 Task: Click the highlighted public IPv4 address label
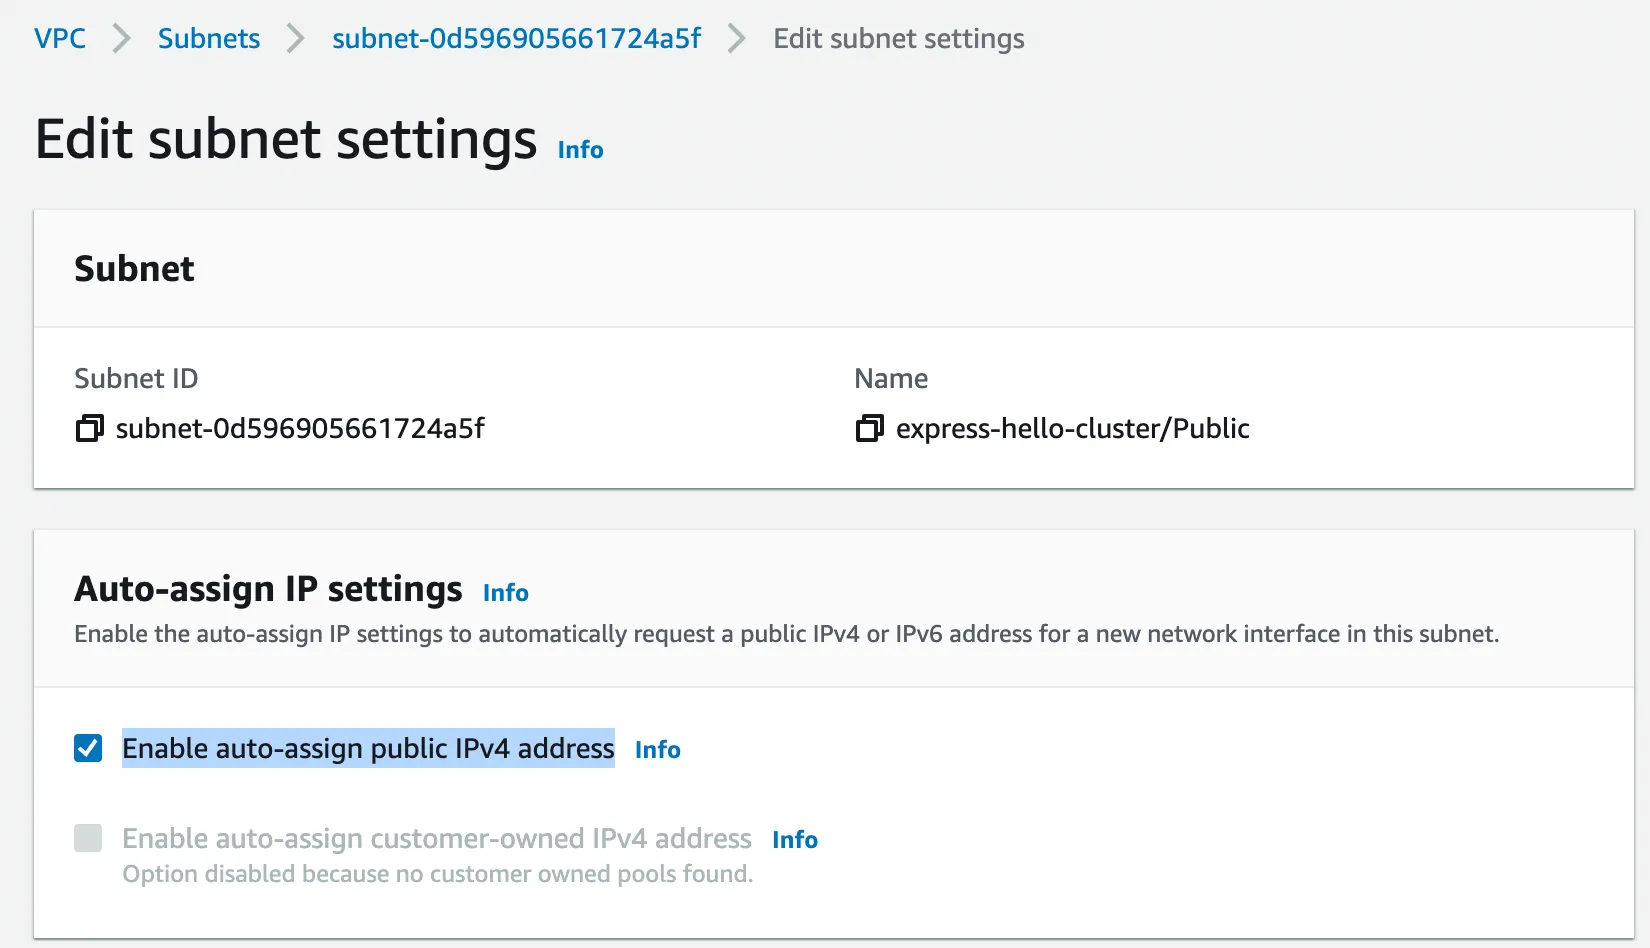click(x=368, y=748)
